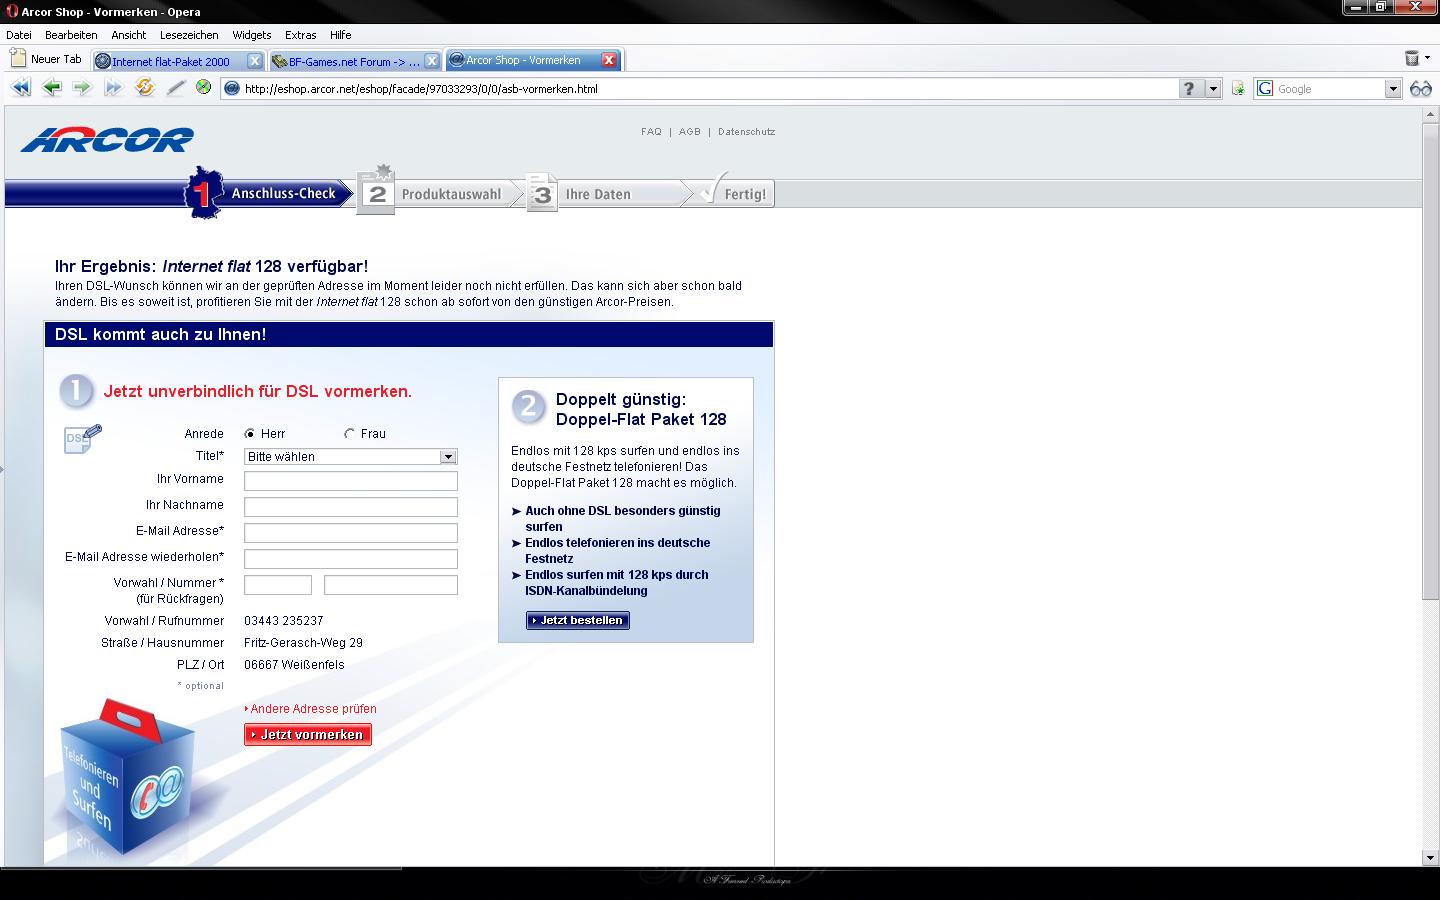This screenshot has height=900, width=1440.
Task: Click the add bookmark page star icon
Action: coord(1238,89)
